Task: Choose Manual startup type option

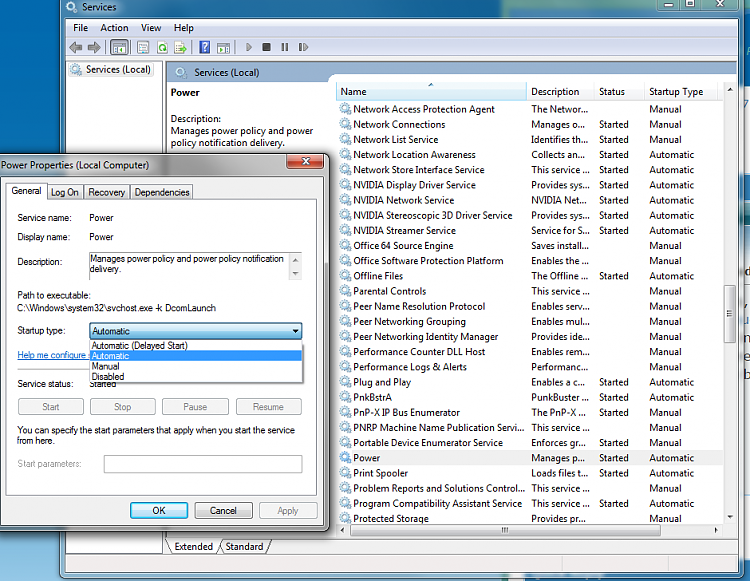Action: [x=196, y=366]
